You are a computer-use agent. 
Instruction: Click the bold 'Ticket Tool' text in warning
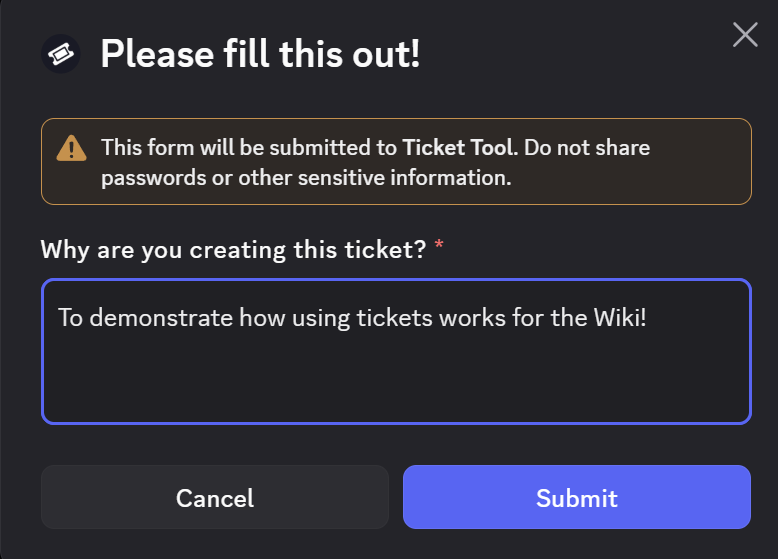pyautogui.click(x=458, y=148)
